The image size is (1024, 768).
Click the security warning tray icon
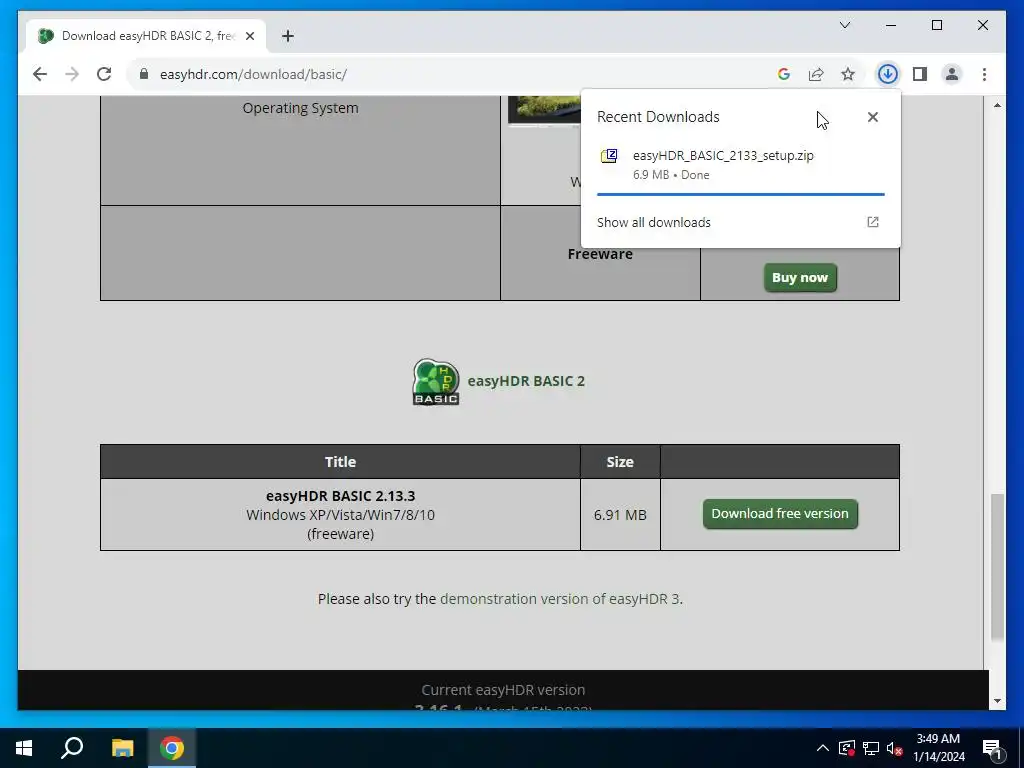pos(847,748)
